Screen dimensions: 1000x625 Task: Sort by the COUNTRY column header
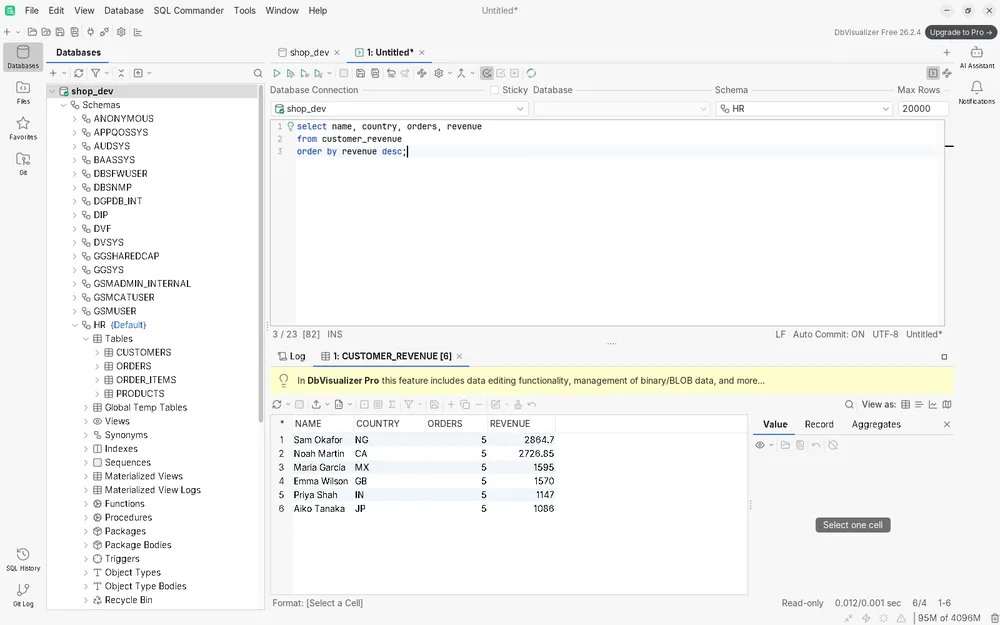(x=389, y=424)
